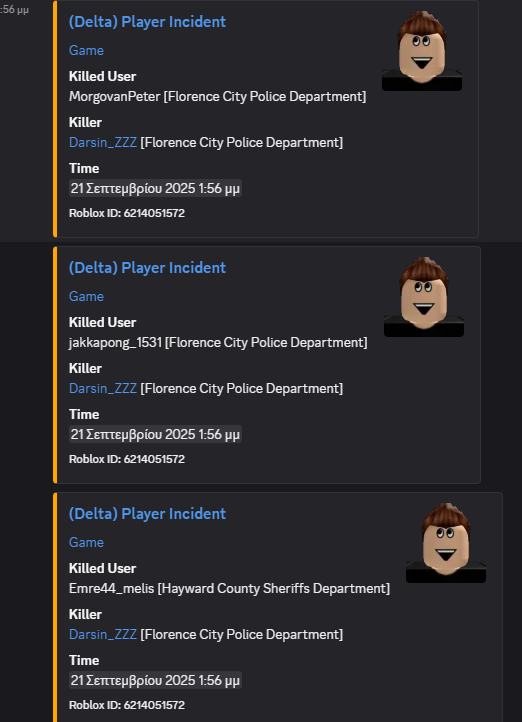Open Darsin_ZZZ killer link in the first embed

(103, 142)
